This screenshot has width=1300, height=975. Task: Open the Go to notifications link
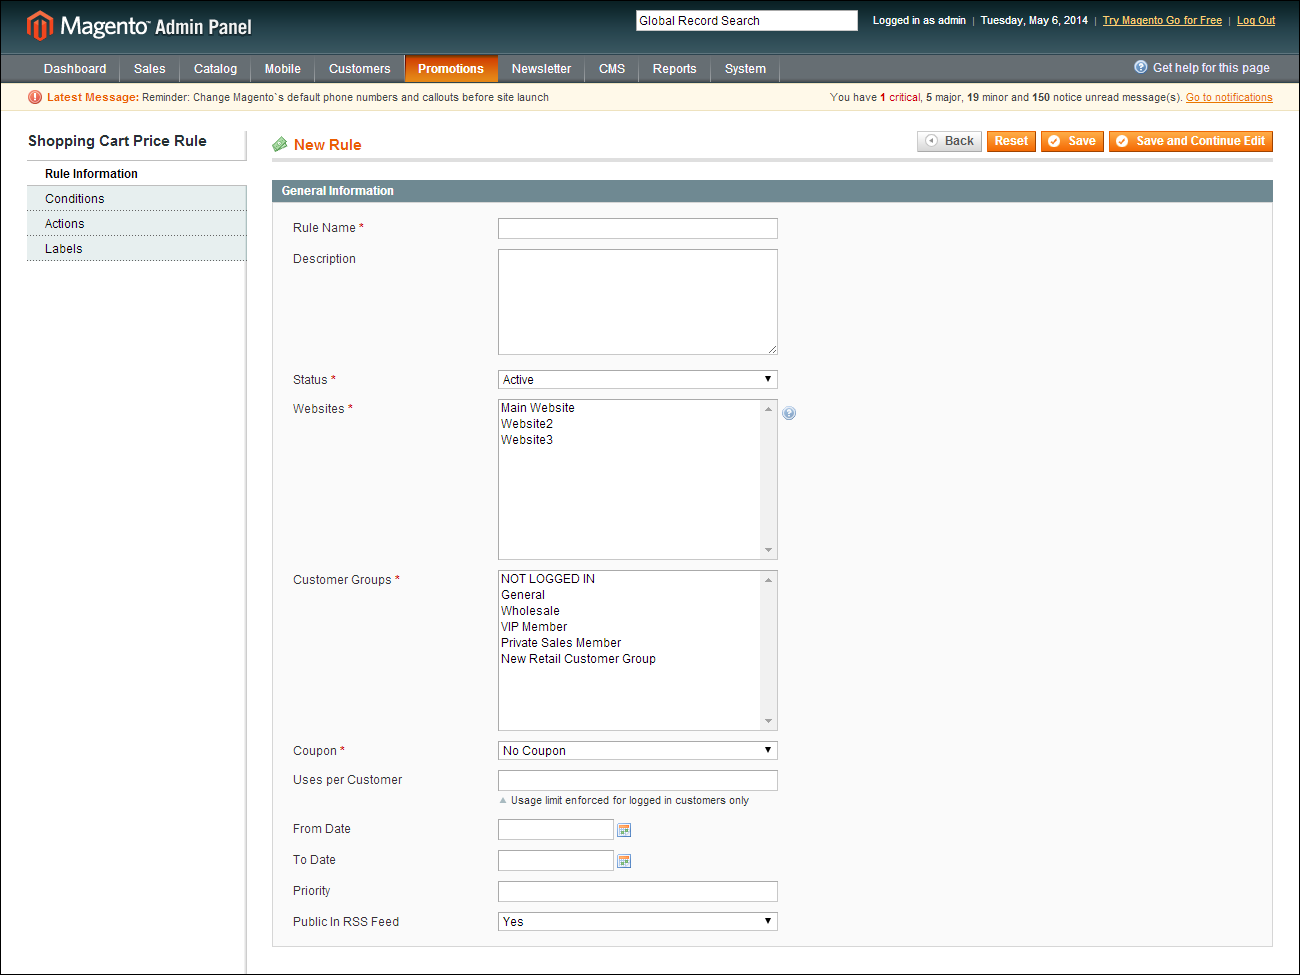pos(1229,98)
